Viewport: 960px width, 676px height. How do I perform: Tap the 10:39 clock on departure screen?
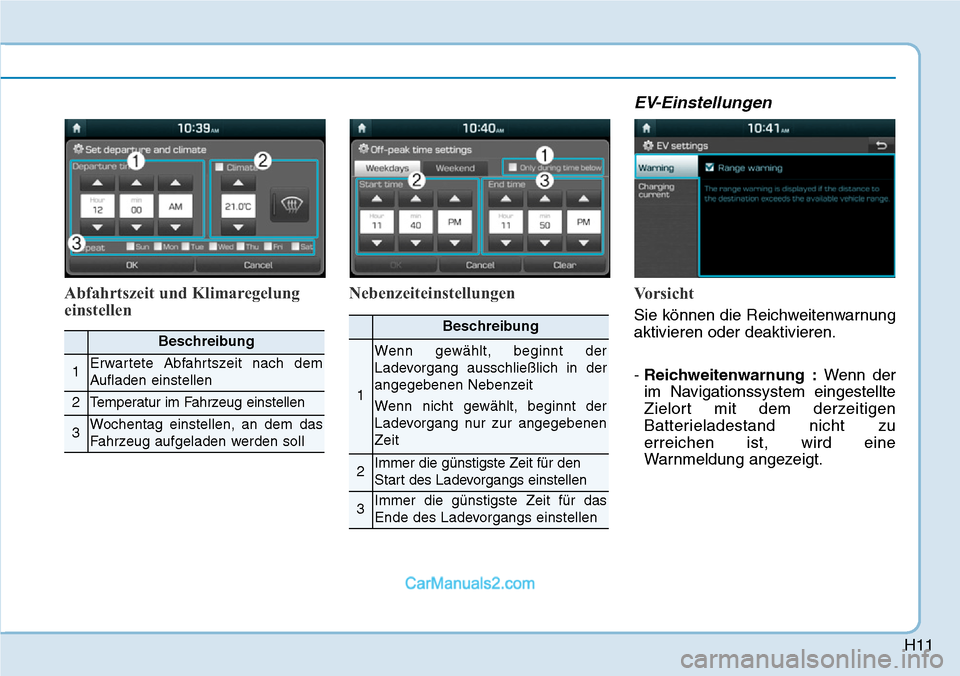198,128
